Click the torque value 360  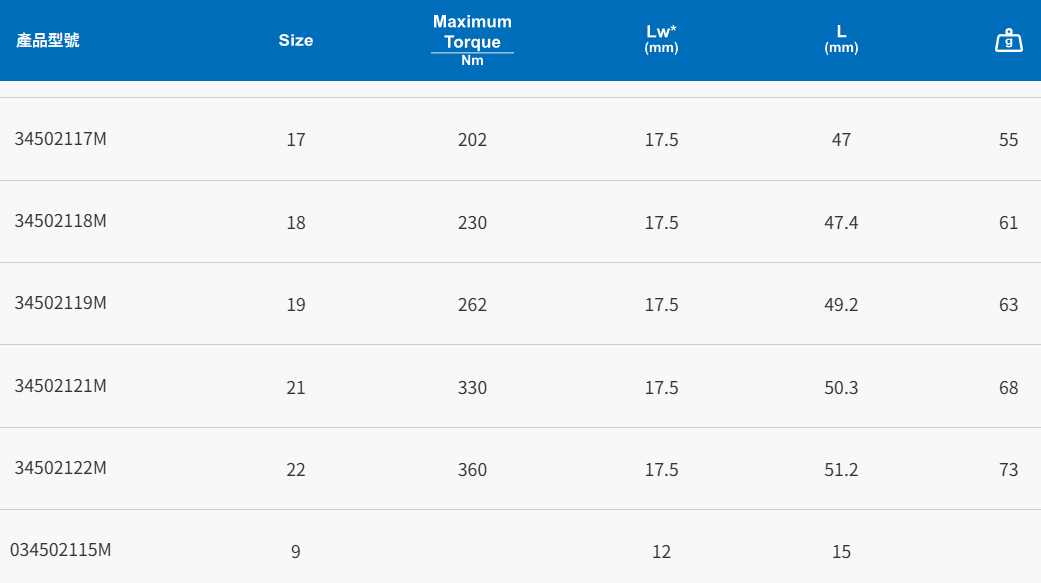coord(472,470)
